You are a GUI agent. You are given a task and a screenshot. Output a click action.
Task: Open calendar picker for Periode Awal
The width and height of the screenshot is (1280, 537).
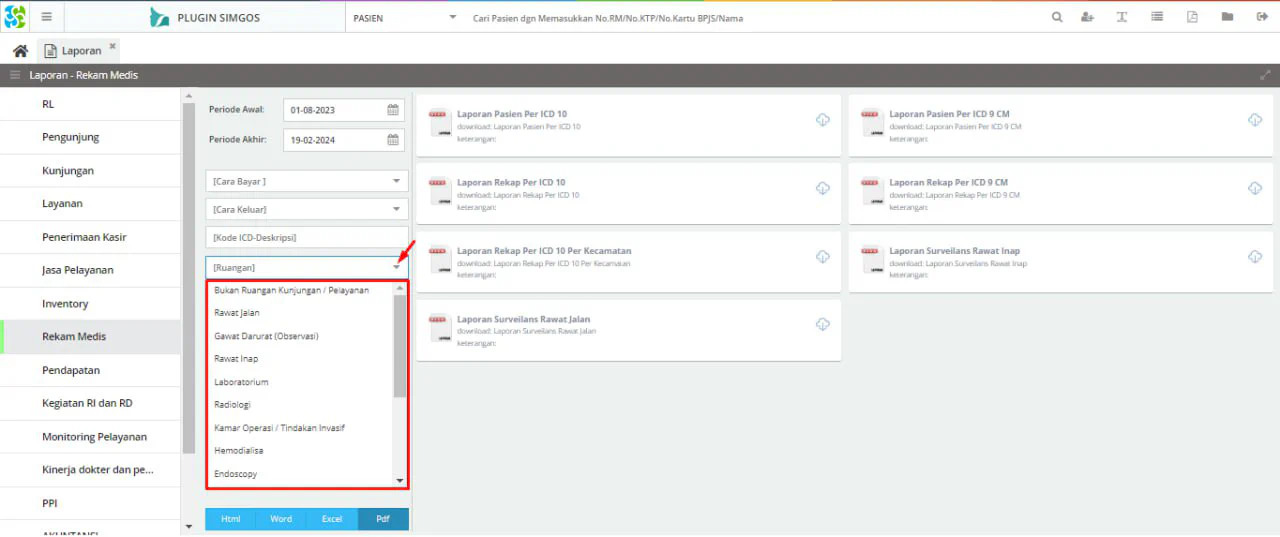coord(394,110)
